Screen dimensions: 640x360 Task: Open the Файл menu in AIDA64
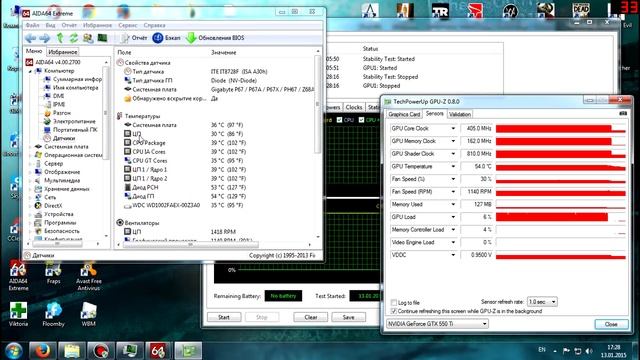[33, 25]
